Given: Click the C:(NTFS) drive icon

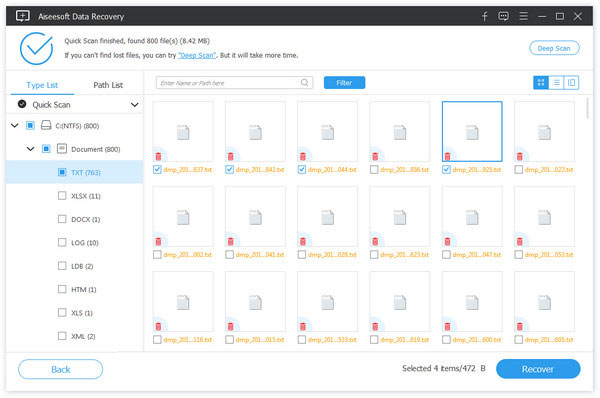Looking at the screenshot, I should (46, 126).
